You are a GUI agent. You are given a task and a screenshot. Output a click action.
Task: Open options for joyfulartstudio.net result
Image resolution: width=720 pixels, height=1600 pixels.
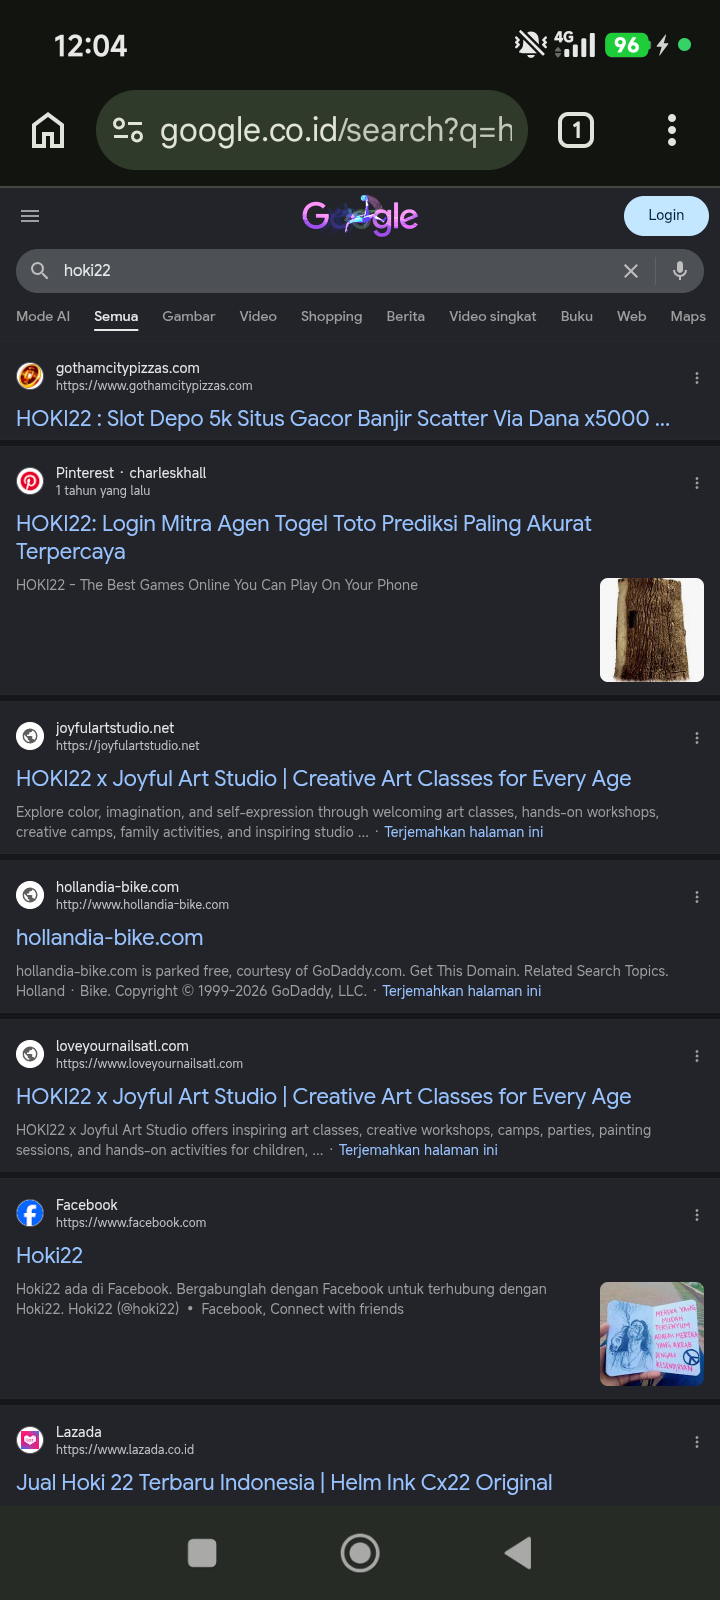pos(697,738)
